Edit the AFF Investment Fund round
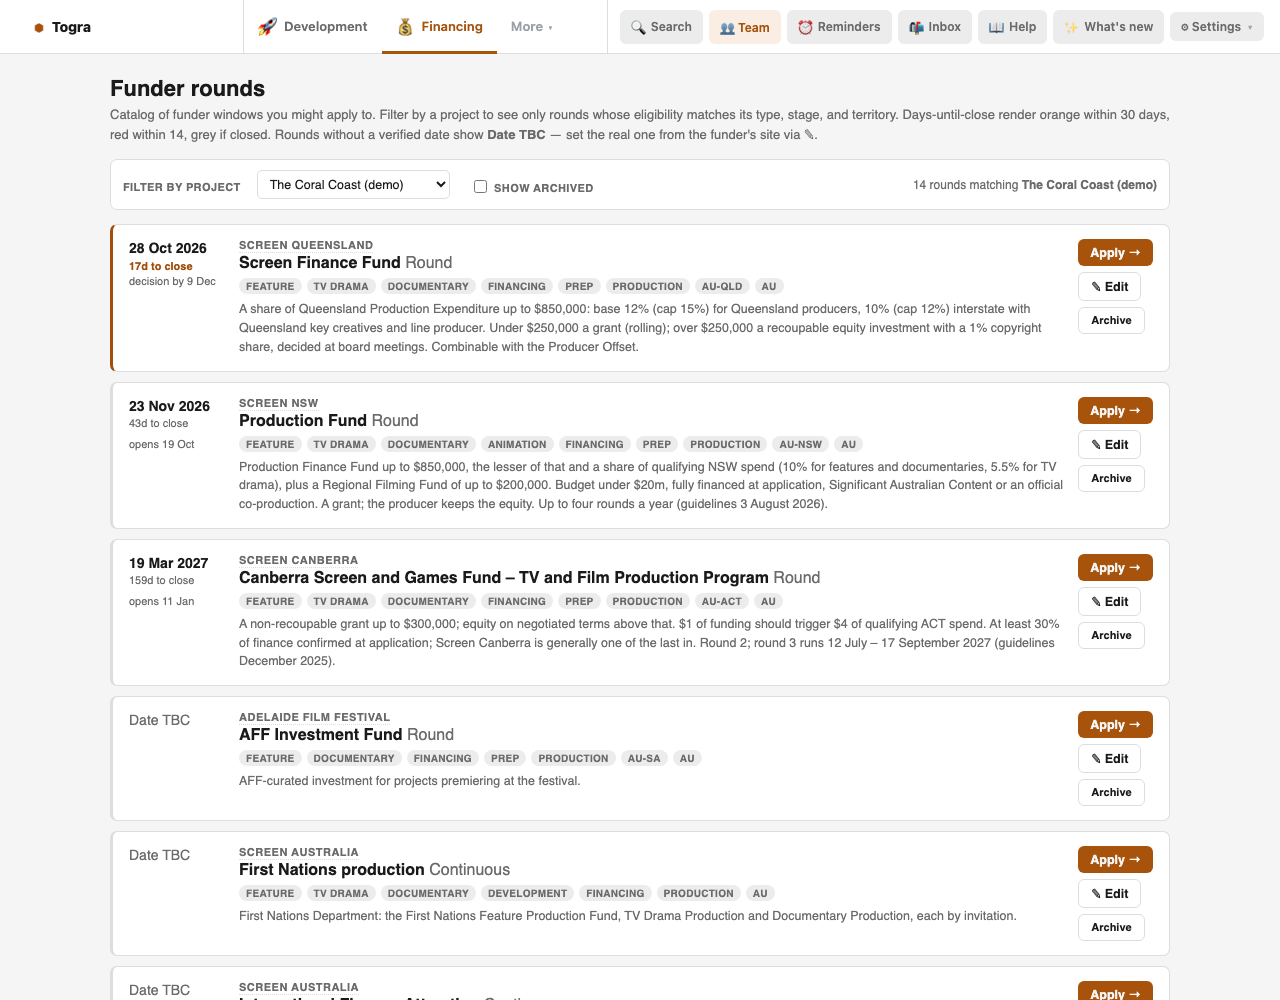 point(1110,759)
